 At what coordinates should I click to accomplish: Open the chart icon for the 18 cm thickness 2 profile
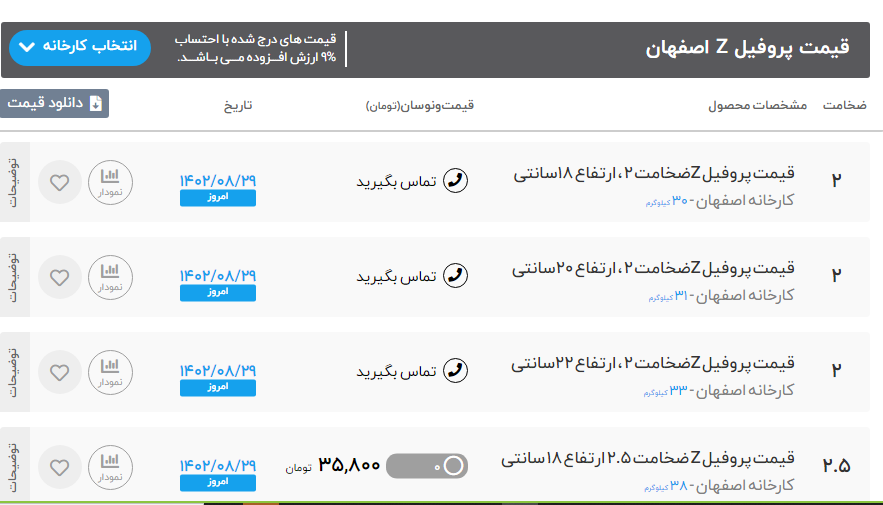110,181
